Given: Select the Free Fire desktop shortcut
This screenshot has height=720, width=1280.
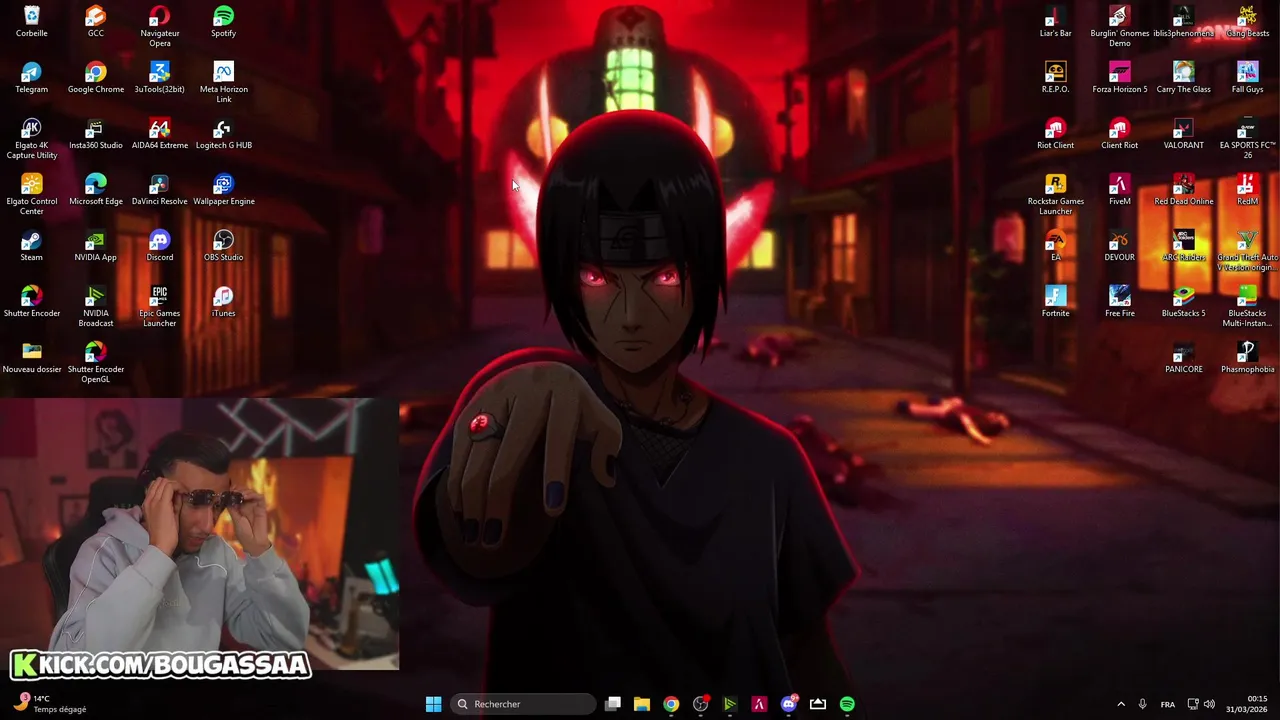Looking at the screenshot, I should pos(1120,302).
